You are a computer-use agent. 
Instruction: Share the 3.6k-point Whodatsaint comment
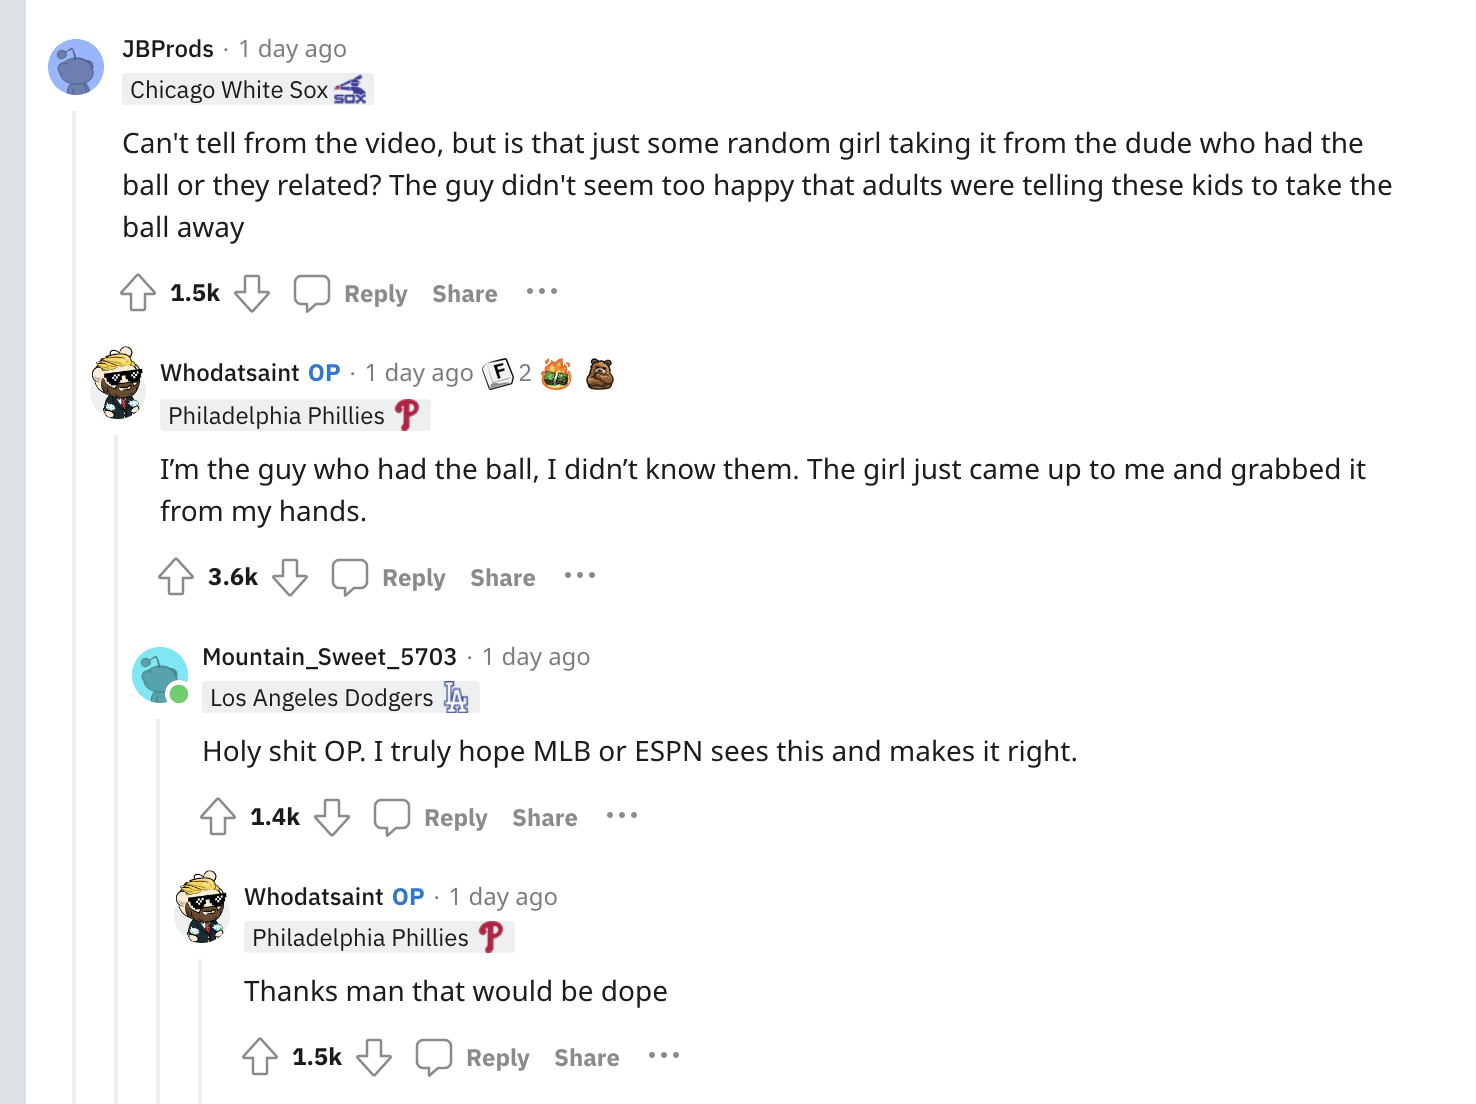(x=503, y=578)
